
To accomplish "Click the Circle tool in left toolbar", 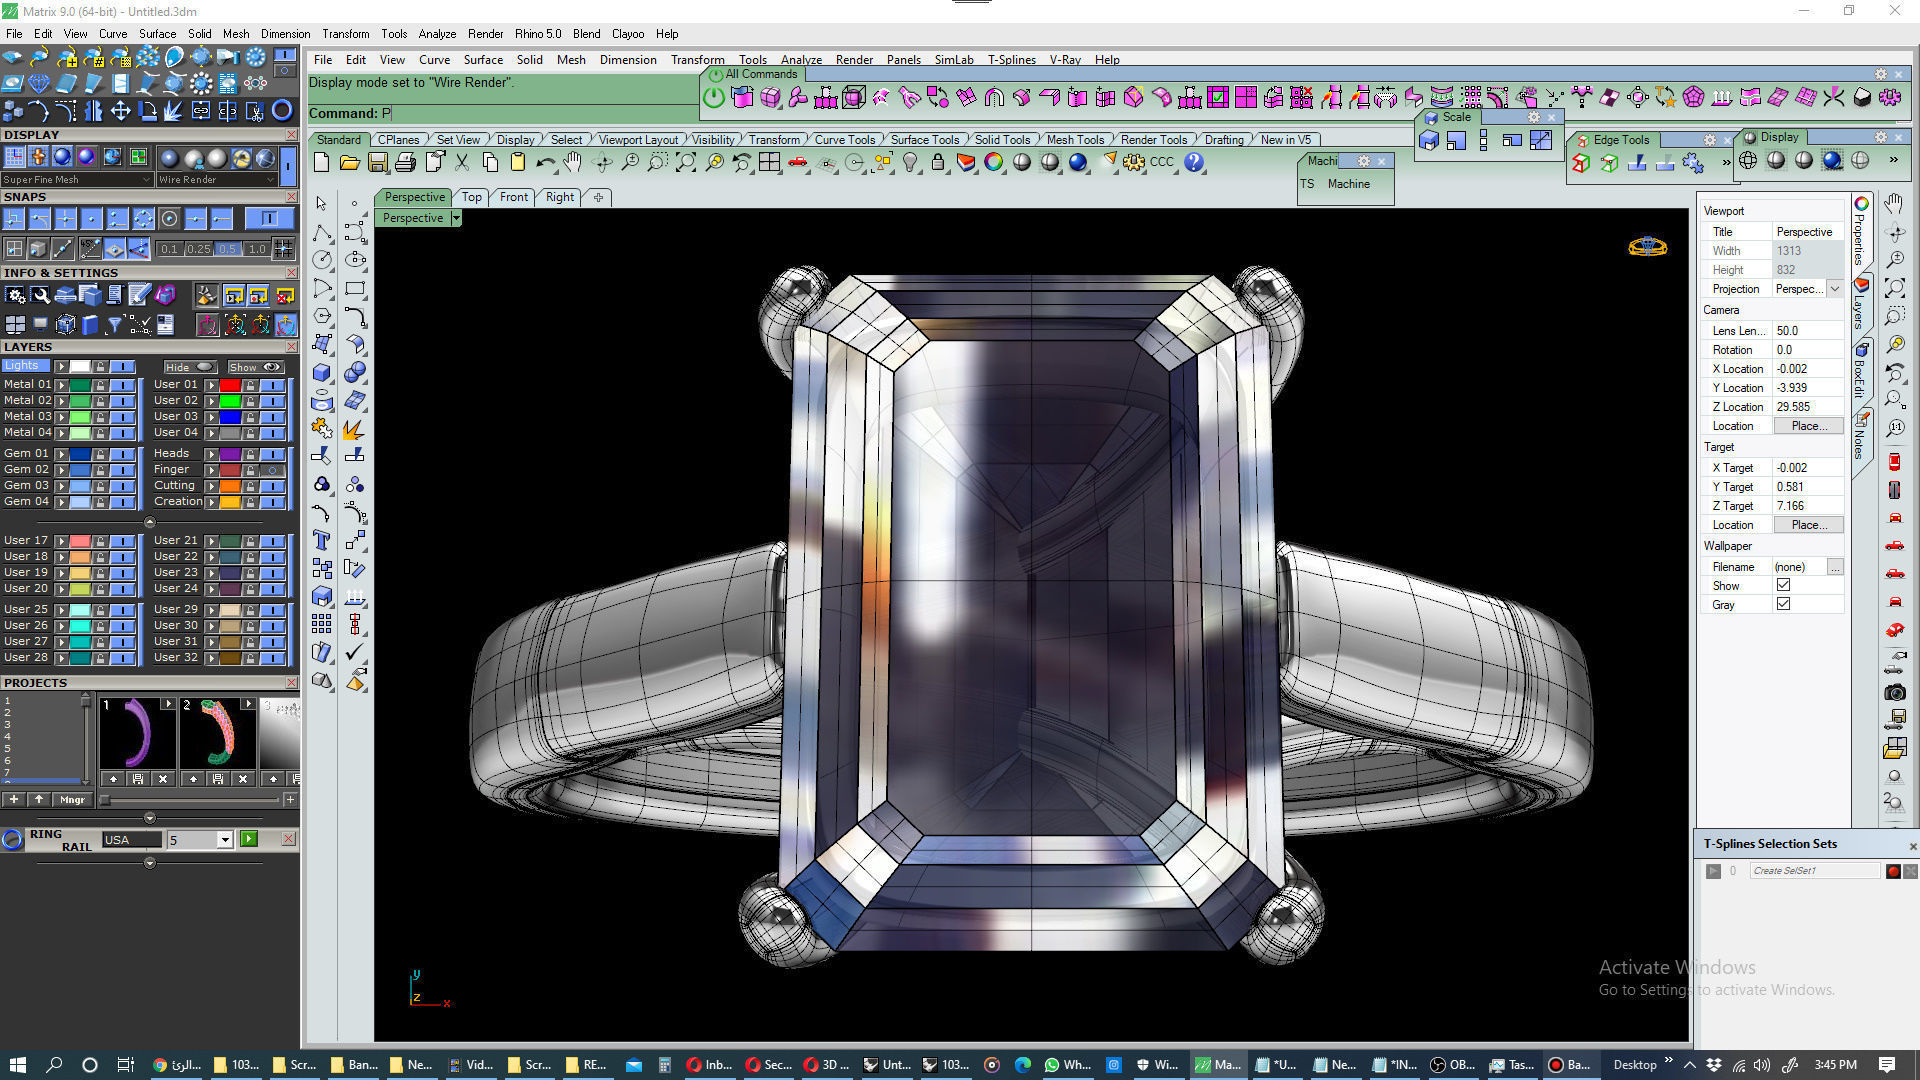I will coord(322,260).
